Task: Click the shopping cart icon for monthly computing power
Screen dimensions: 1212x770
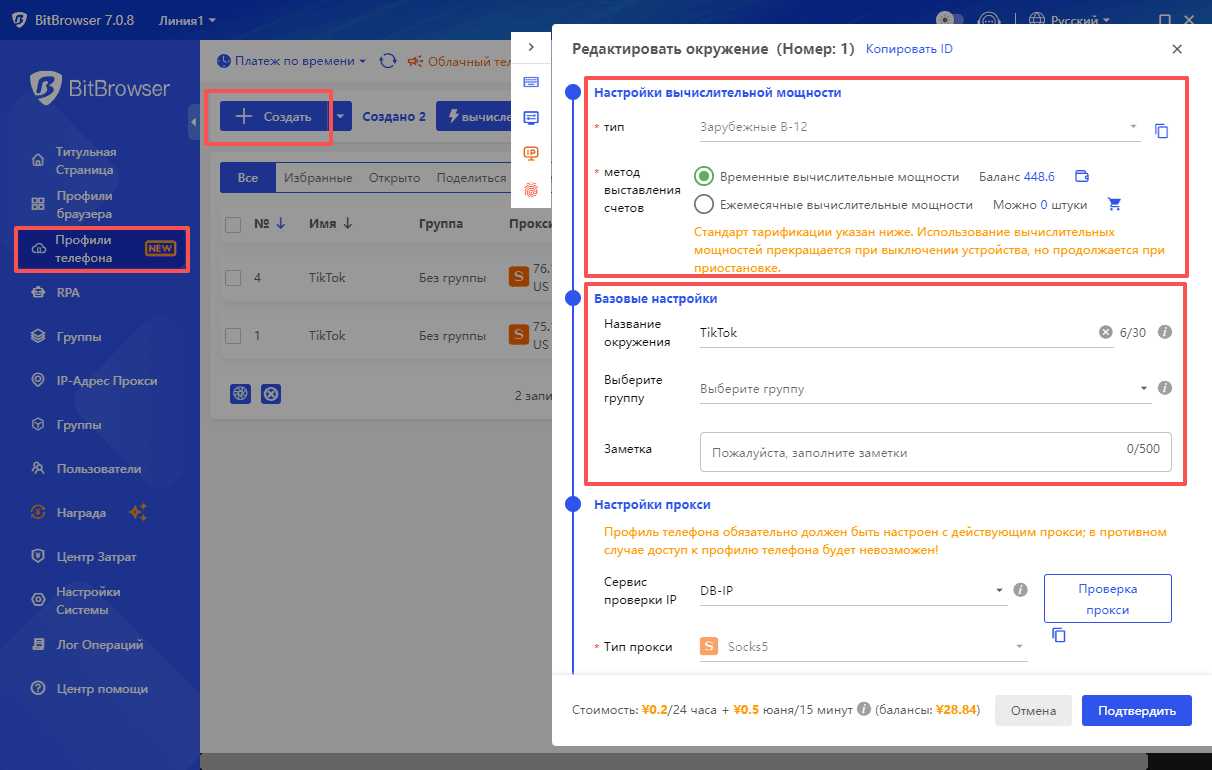Action: pos(1115,205)
